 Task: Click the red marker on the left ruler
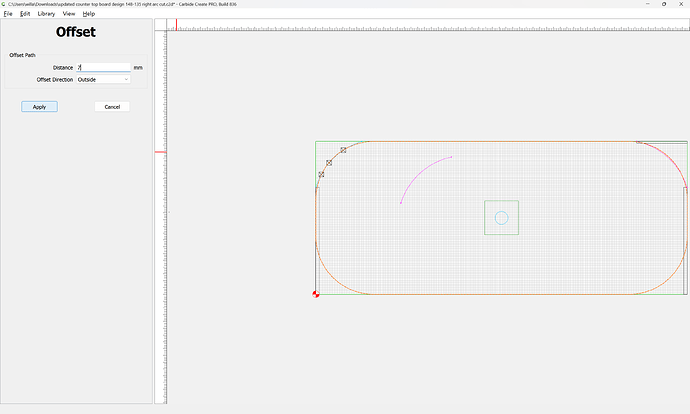tap(160, 152)
